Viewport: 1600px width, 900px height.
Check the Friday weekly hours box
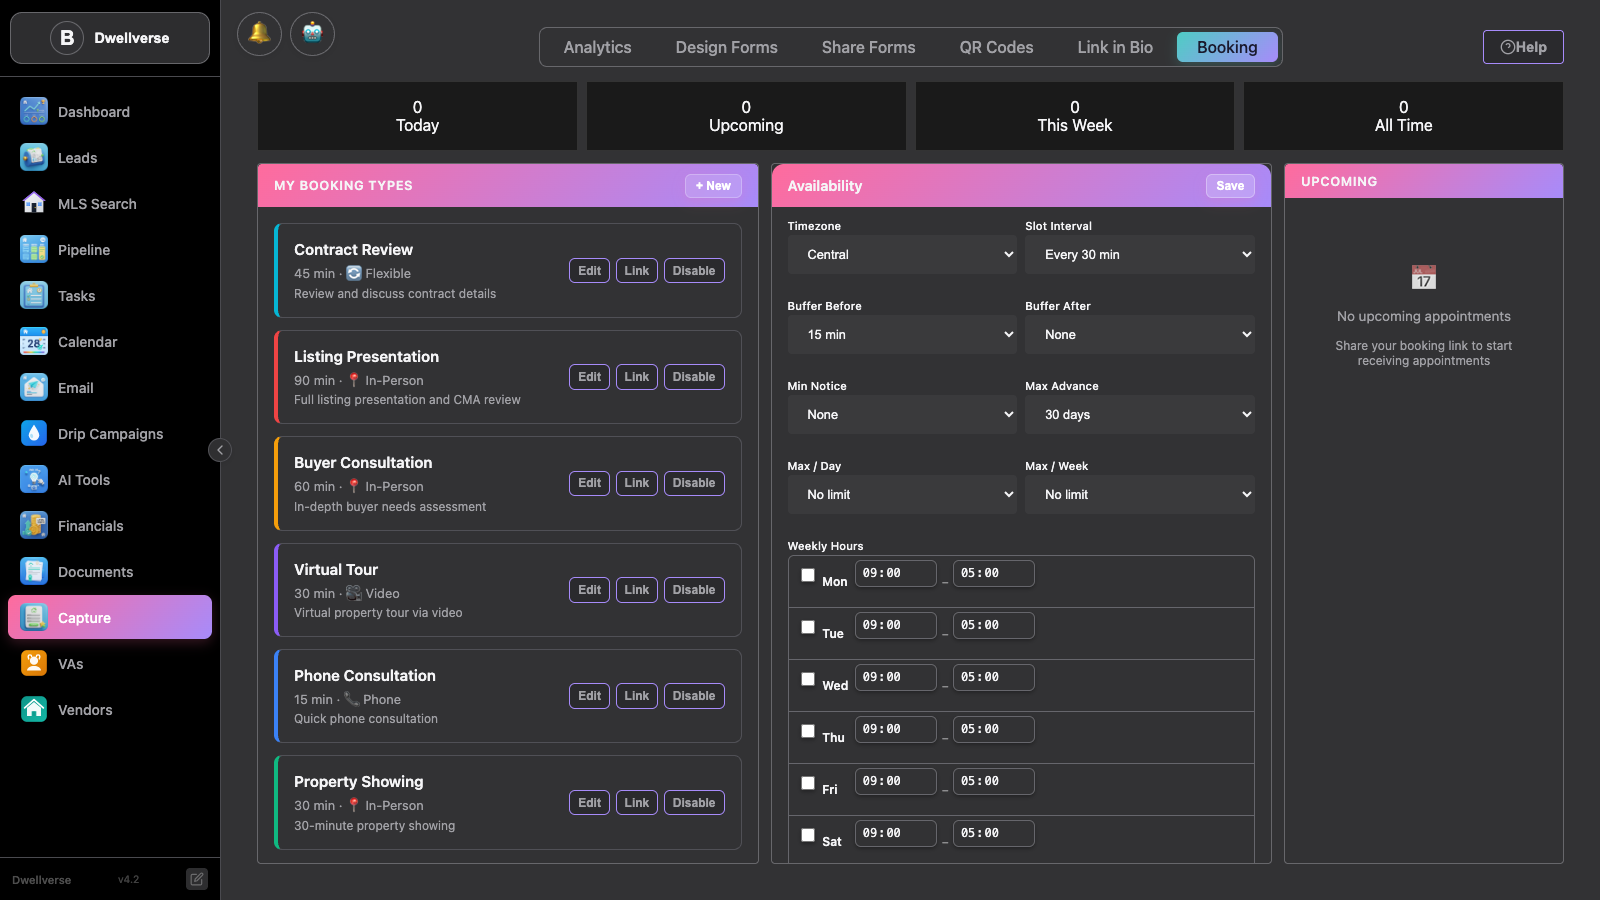[808, 783]
